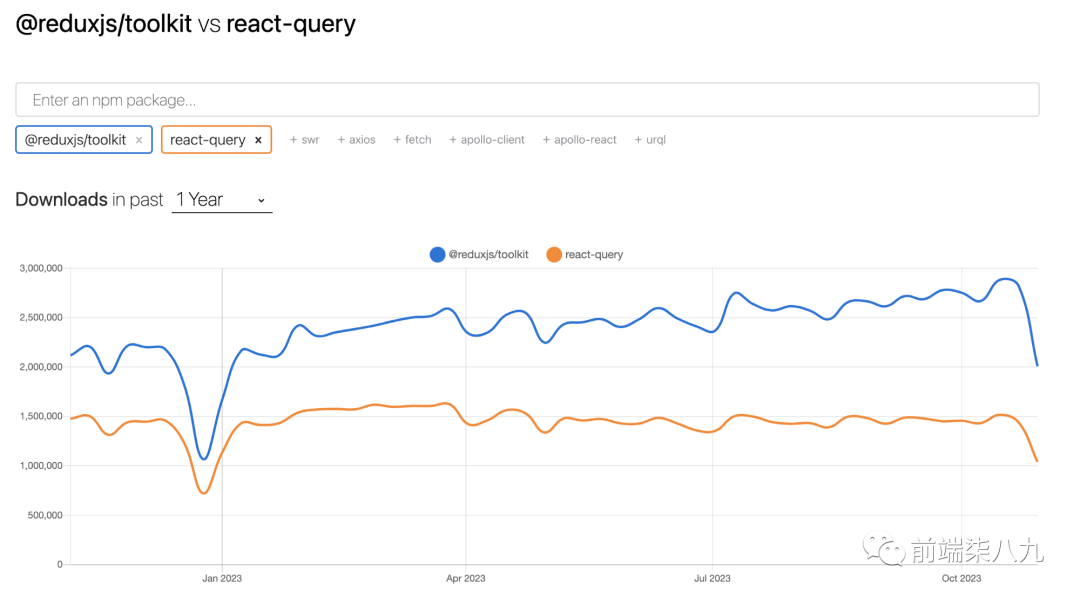Add the axios package suggestion
The image size is (1080, 598).
pyautogui.click(x=356, y=140)
